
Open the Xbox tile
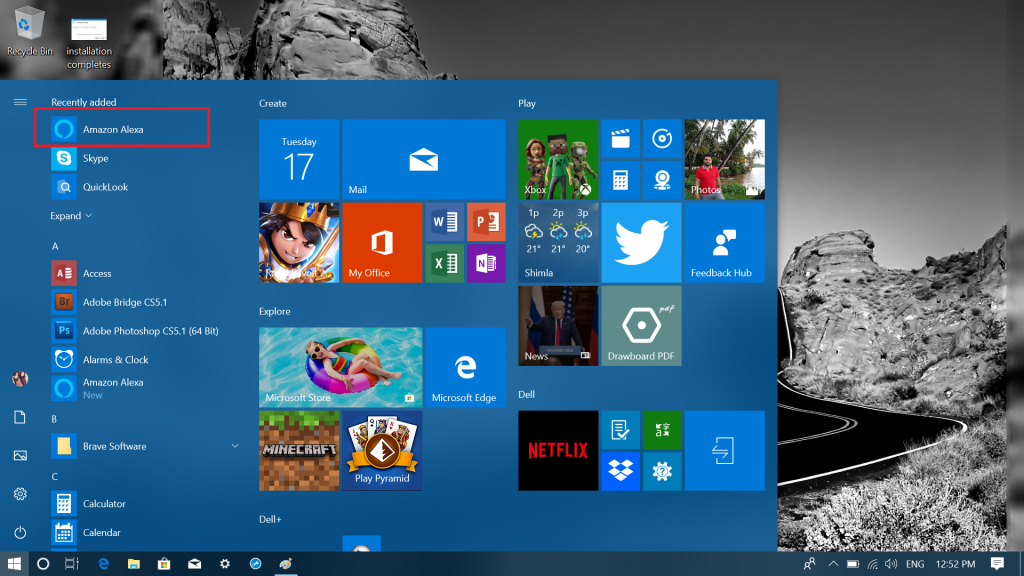point(558,159)
